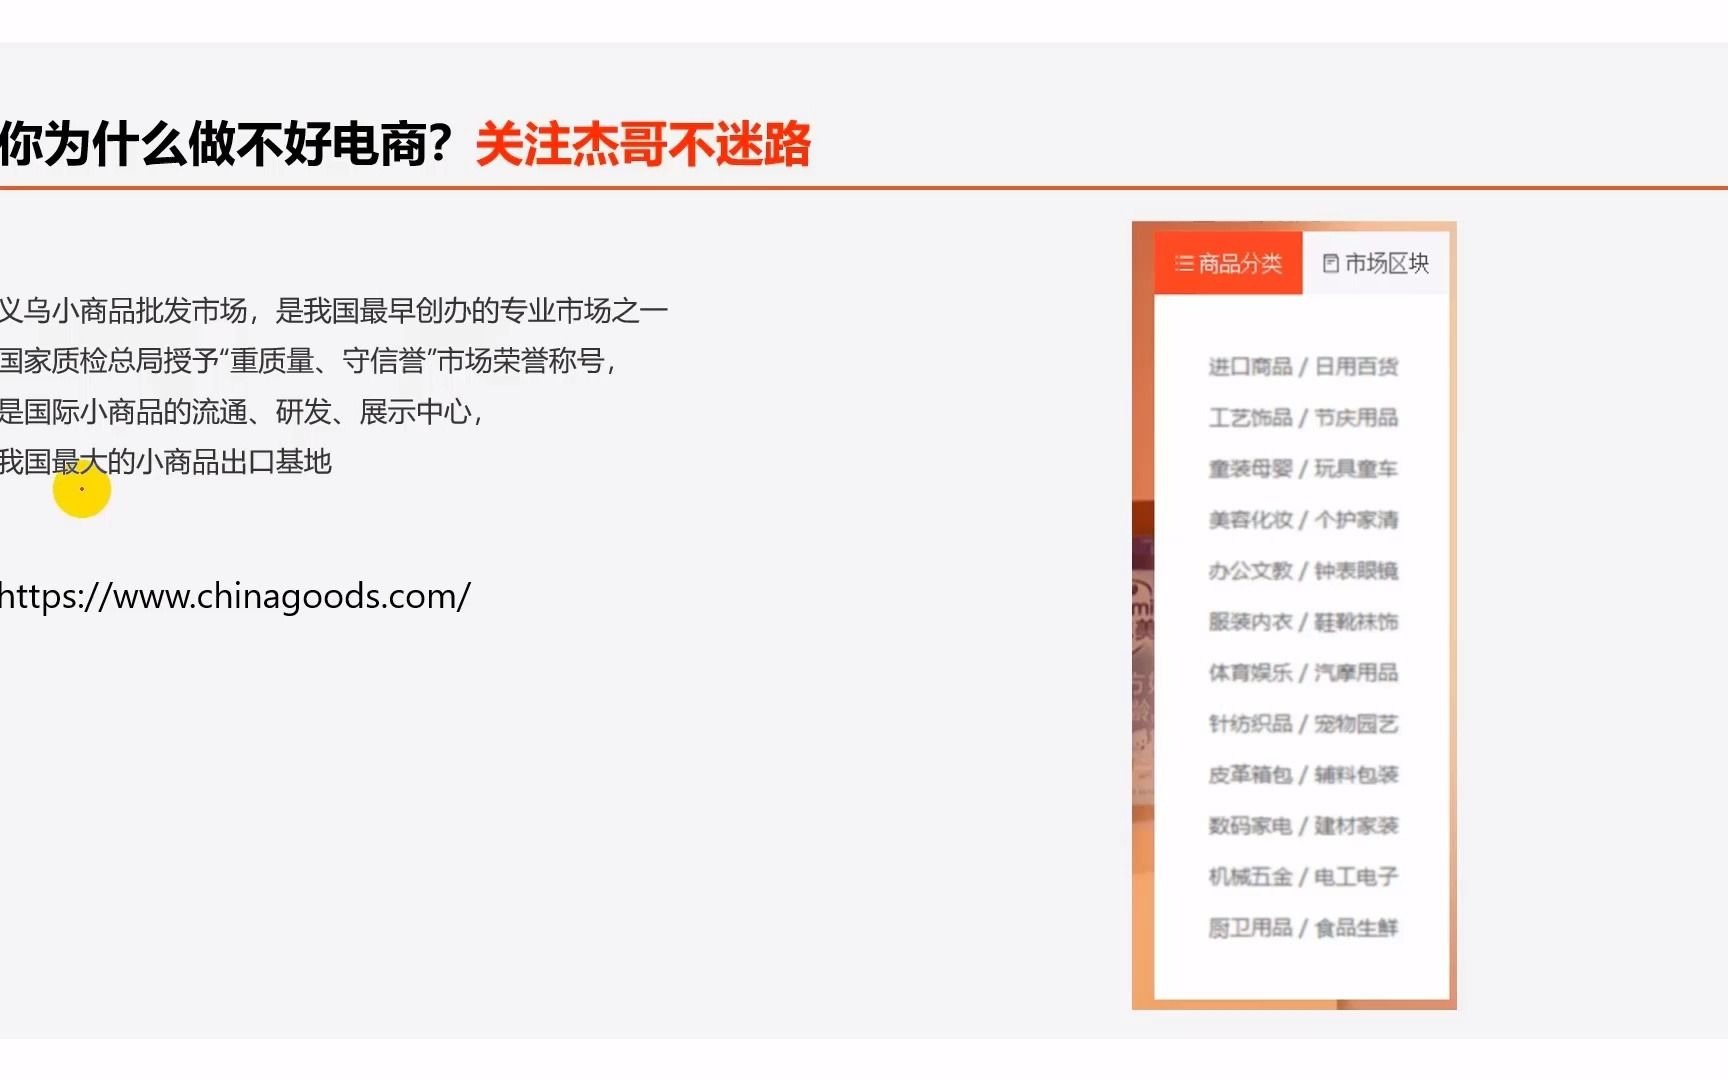Click the red text 关注杰哥不迷路

tap(643, 144)
